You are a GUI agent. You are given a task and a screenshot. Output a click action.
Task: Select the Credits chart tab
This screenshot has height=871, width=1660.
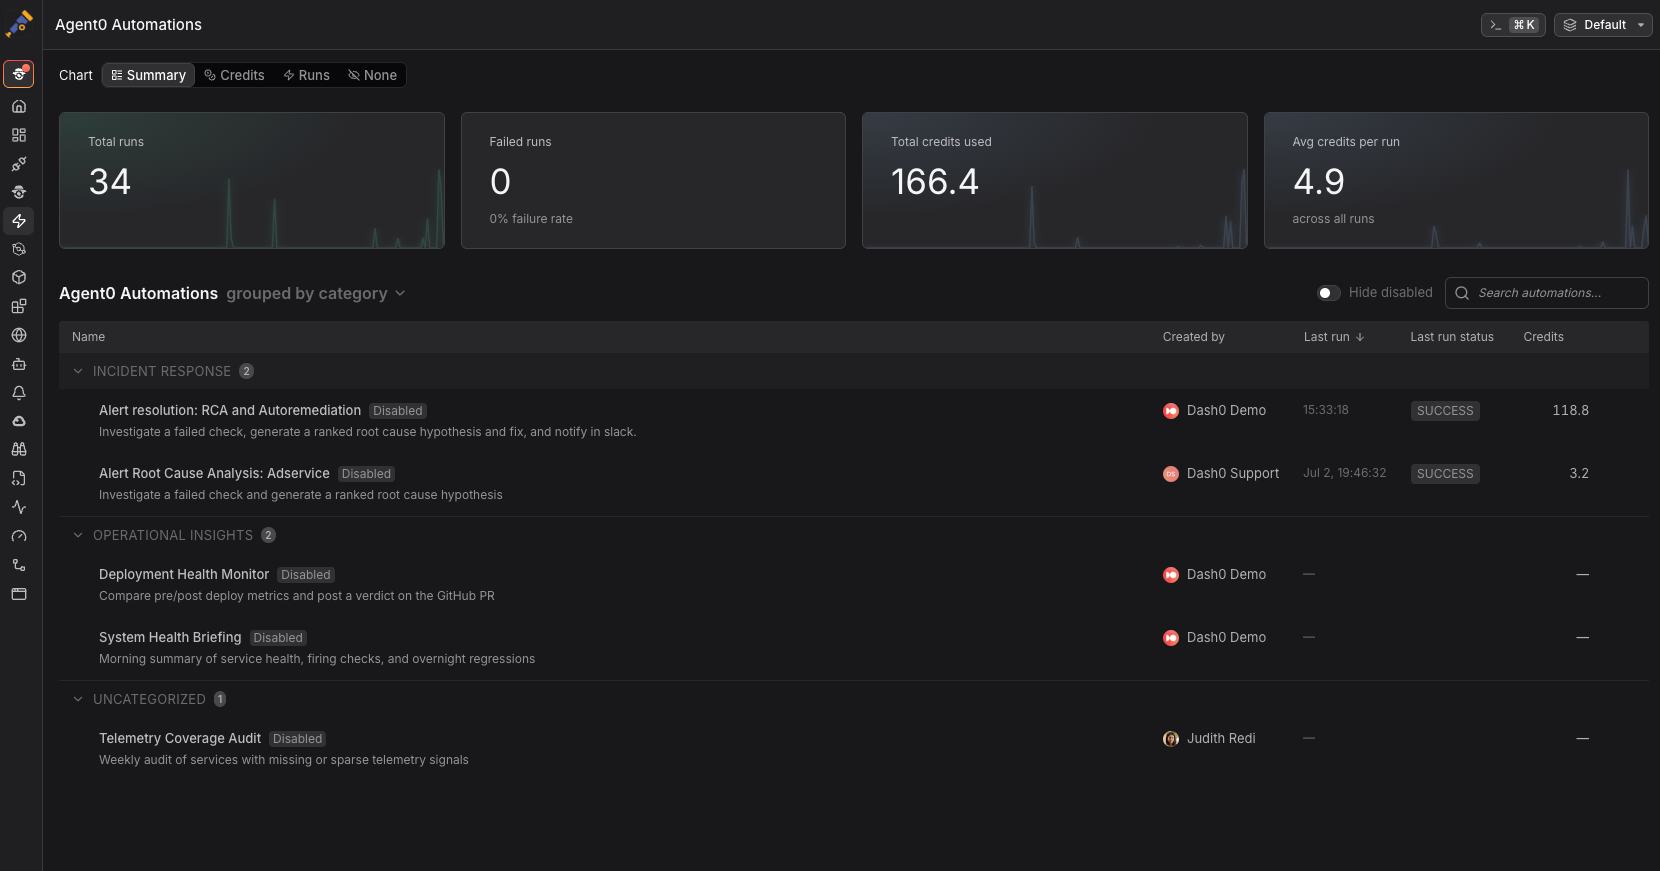(234, 75)
